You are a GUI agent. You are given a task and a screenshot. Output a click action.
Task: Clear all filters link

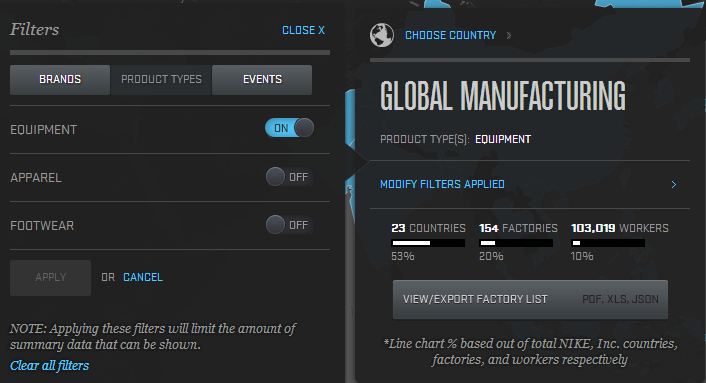pos(50,365)
